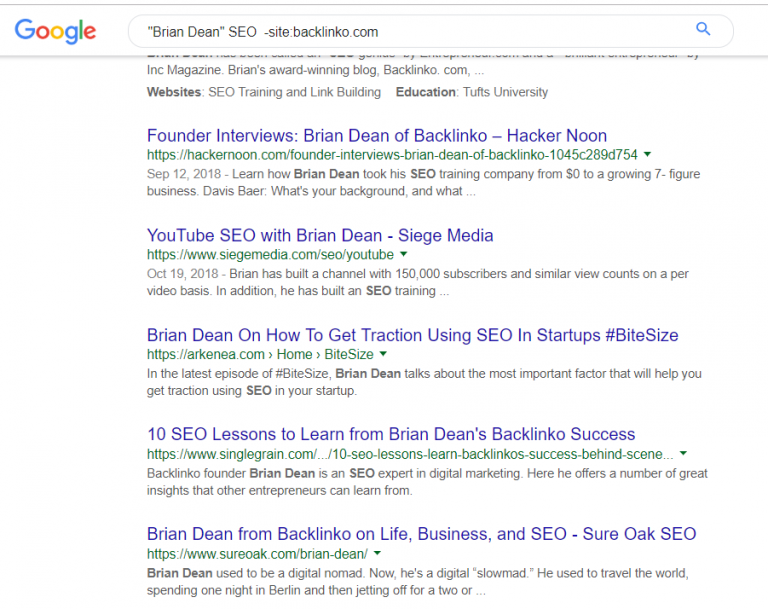The height and width of the screenshot is (609, 768).
Task: Click the green hackernoon.com URL text
Action: click(391, 155)
